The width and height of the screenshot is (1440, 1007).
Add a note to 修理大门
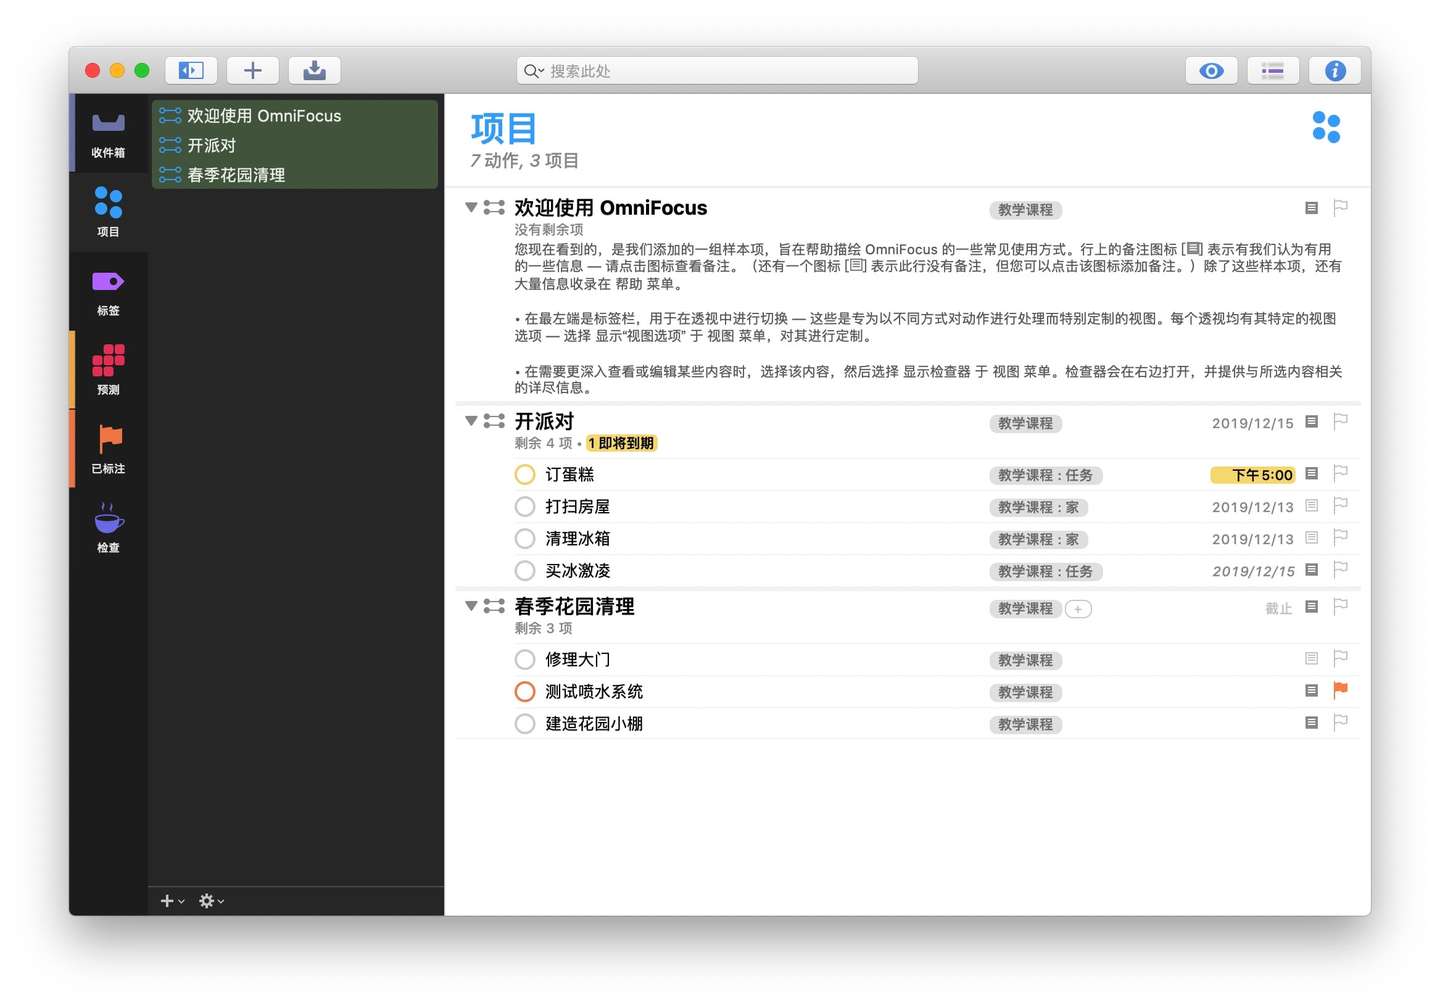tap(1311, 659)
